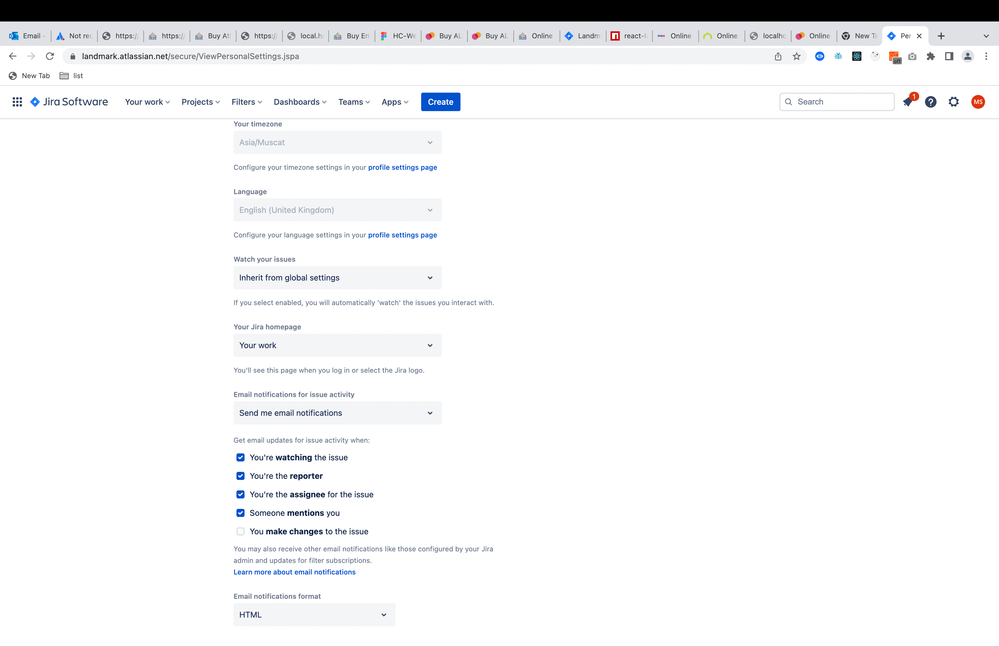Open the Your Jira homepage dropdown
The image size is (999, 646).
click(x=336, y=345)
